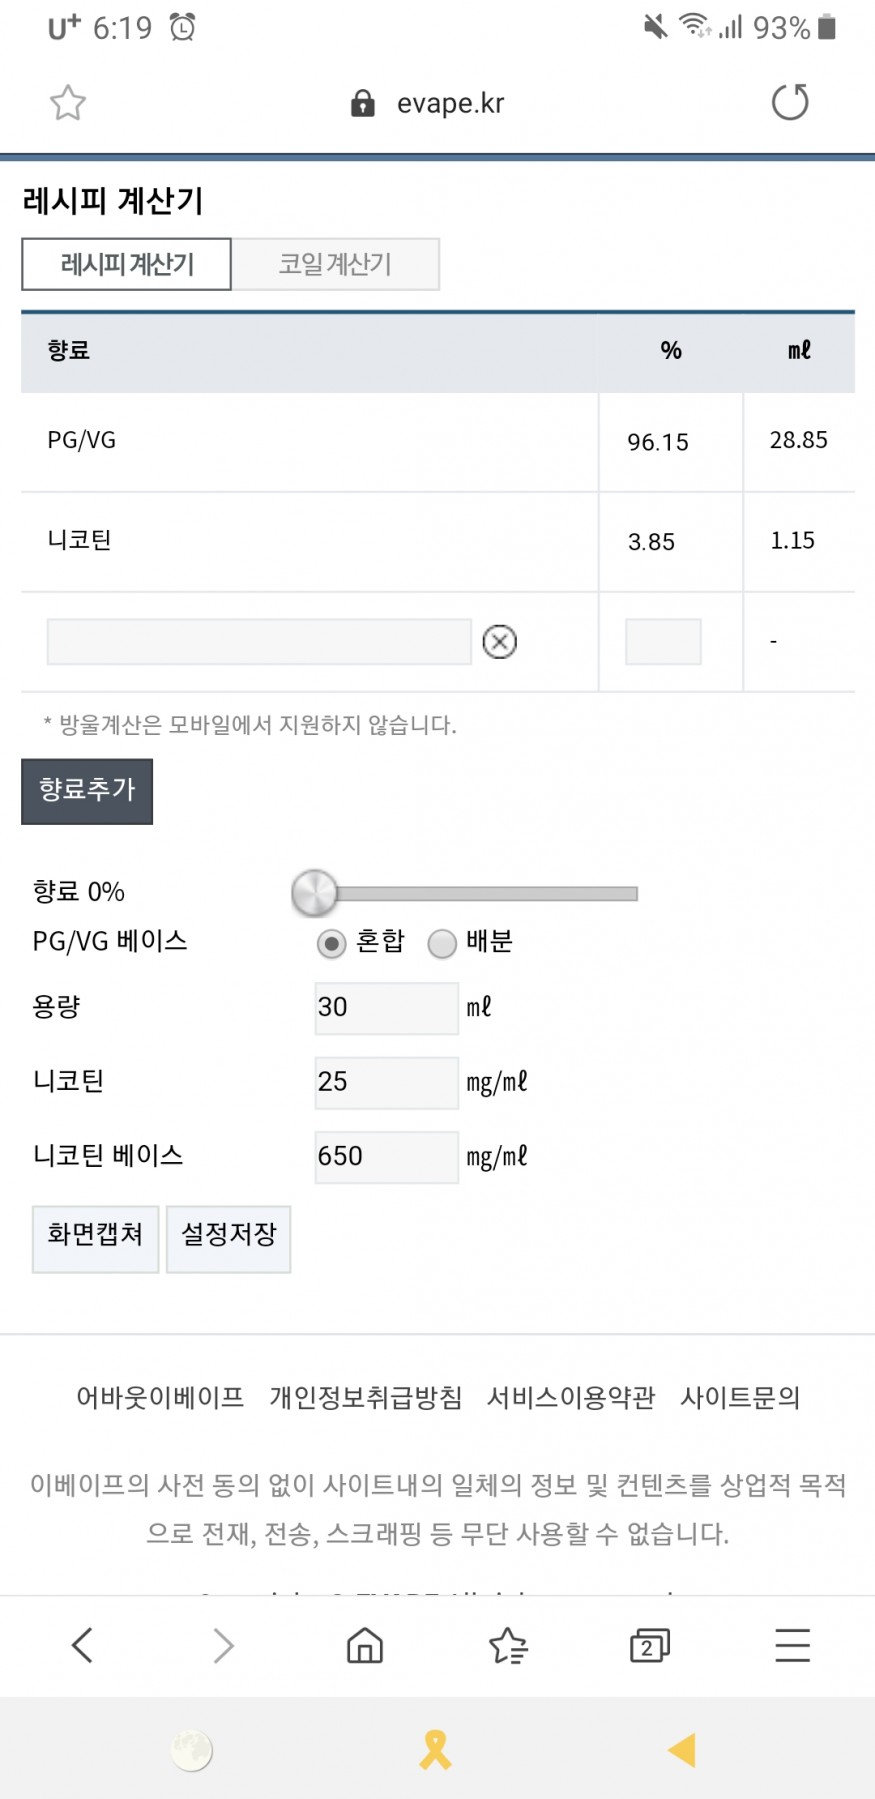Open the bookmarks list icon
This screenshot has width=875, height=1799.
pyautogui.click(x=508, y=1645)
